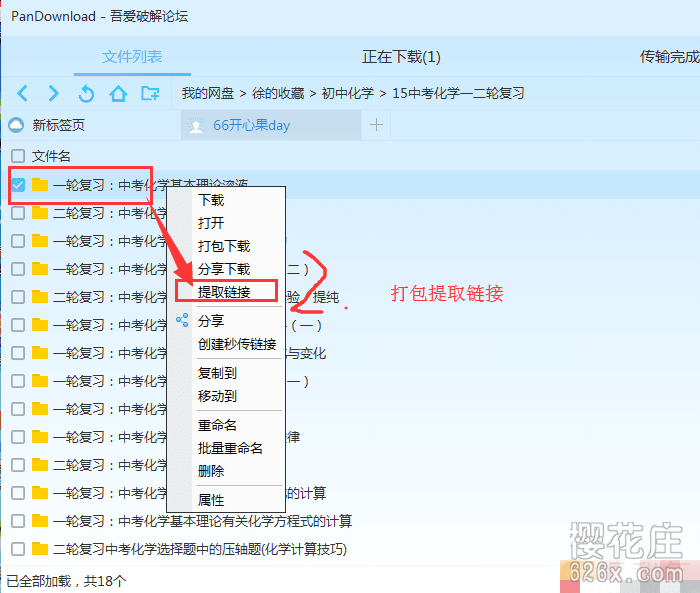Check the box of row ending 与变化
The image size is (700, 593).
pyautogui.click(x=18, y=353)
